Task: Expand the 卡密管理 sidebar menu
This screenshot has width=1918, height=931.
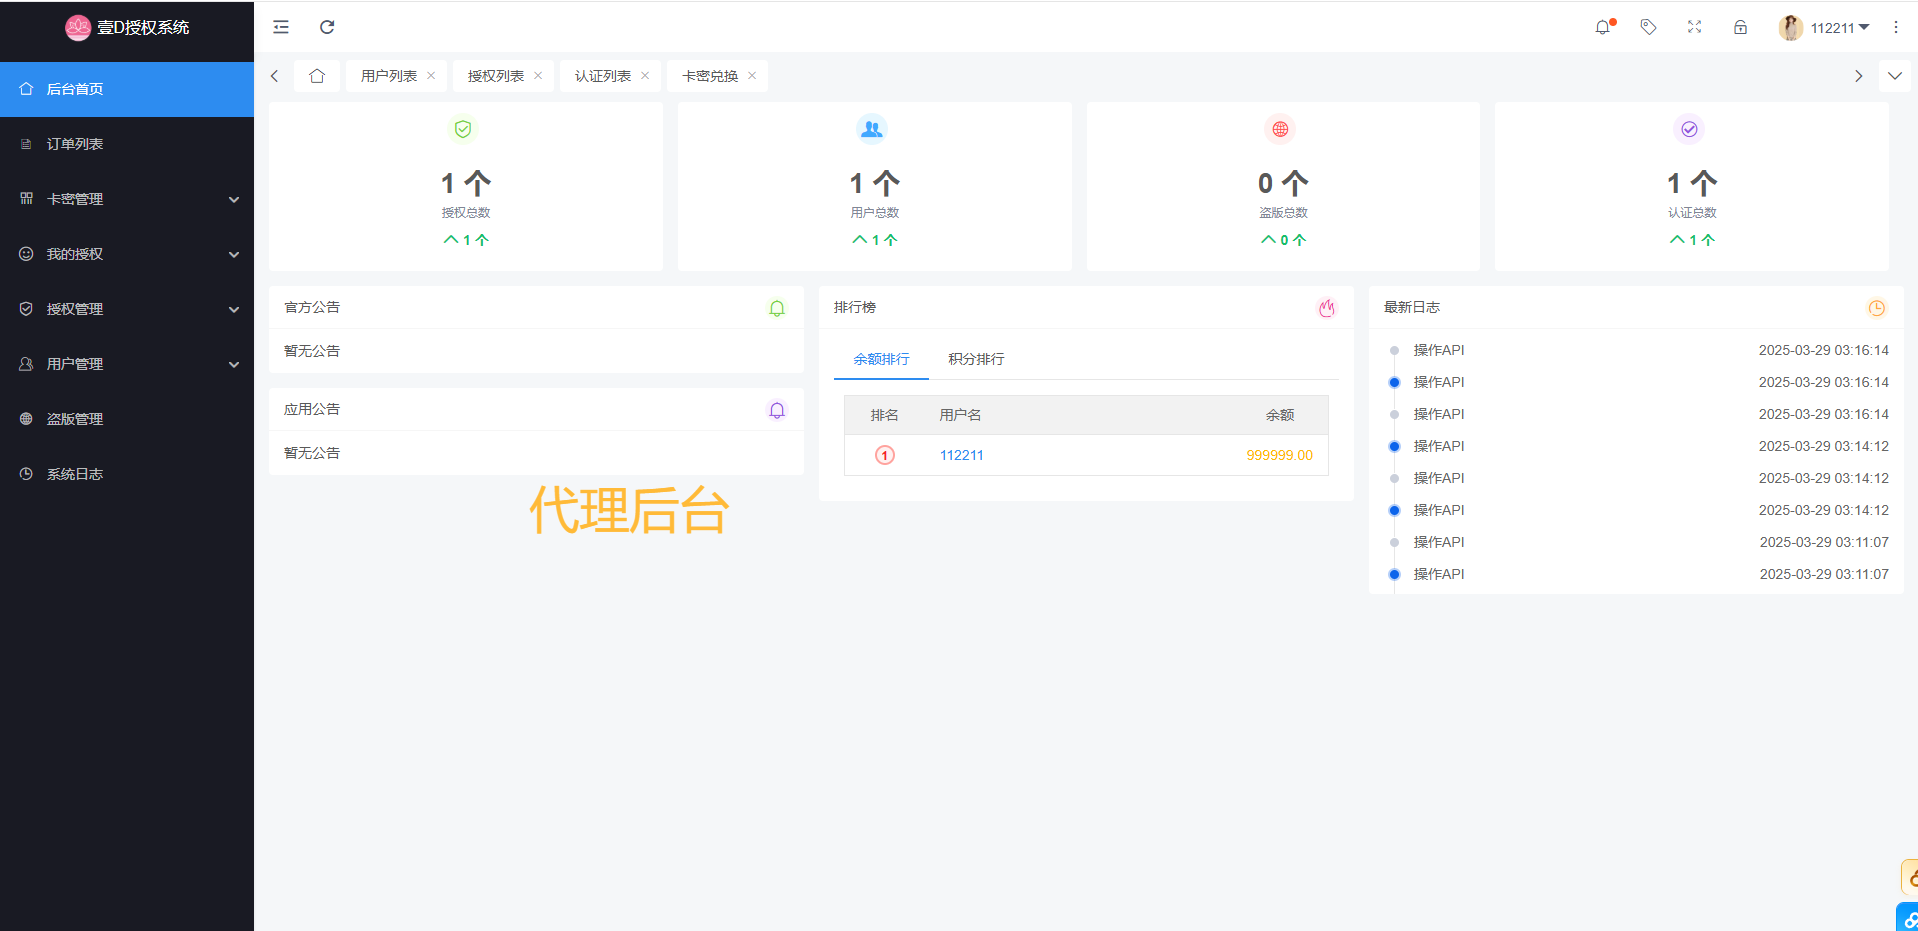Action: pyautogui.click(x=75, y=198)
